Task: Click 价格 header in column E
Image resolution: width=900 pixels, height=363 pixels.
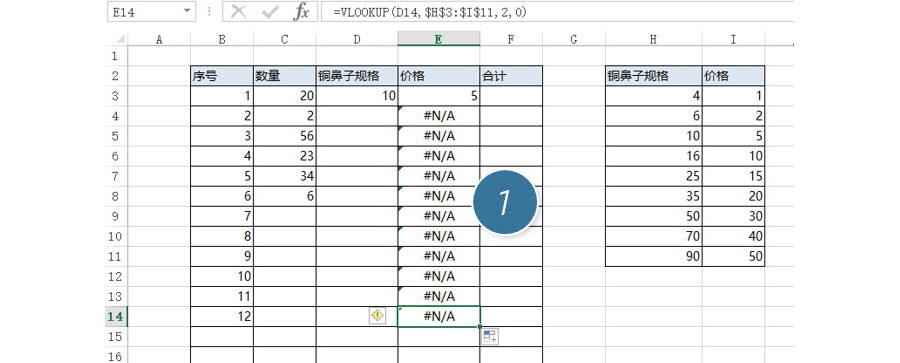Action: click(439, 76)
